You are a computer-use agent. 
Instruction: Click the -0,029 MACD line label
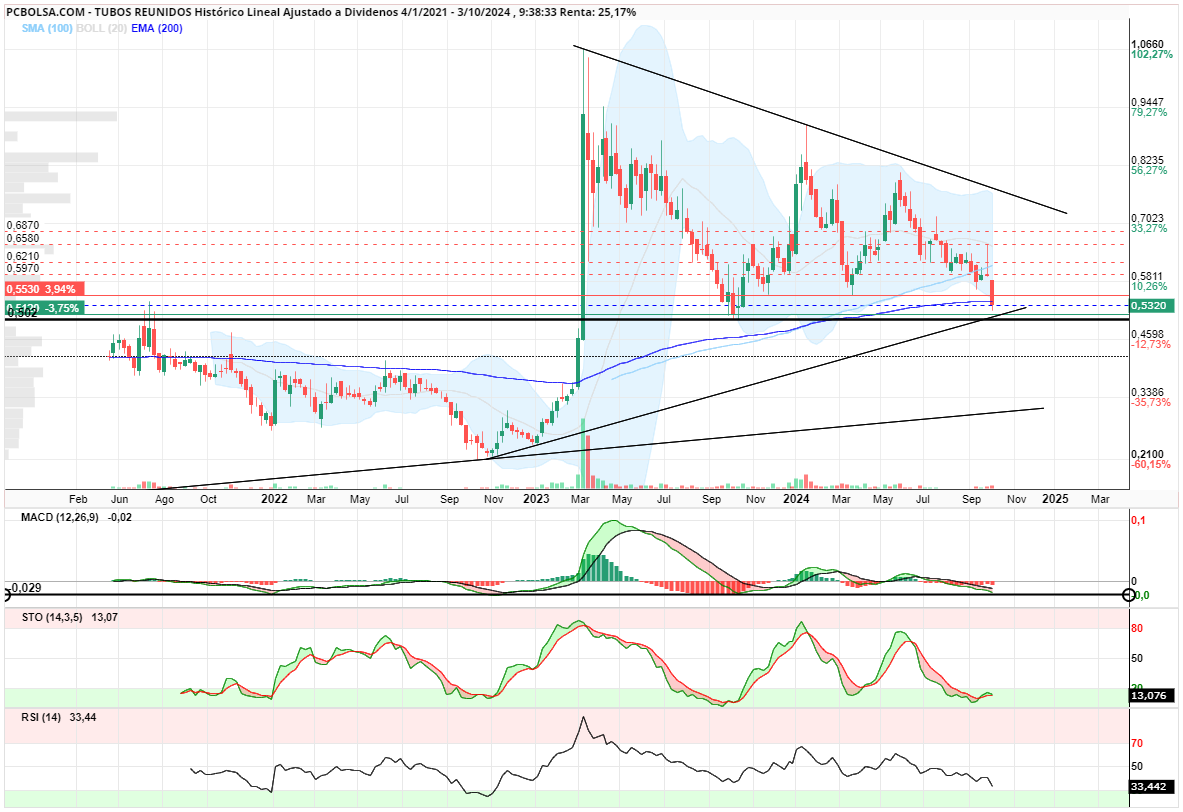[23, 588]
